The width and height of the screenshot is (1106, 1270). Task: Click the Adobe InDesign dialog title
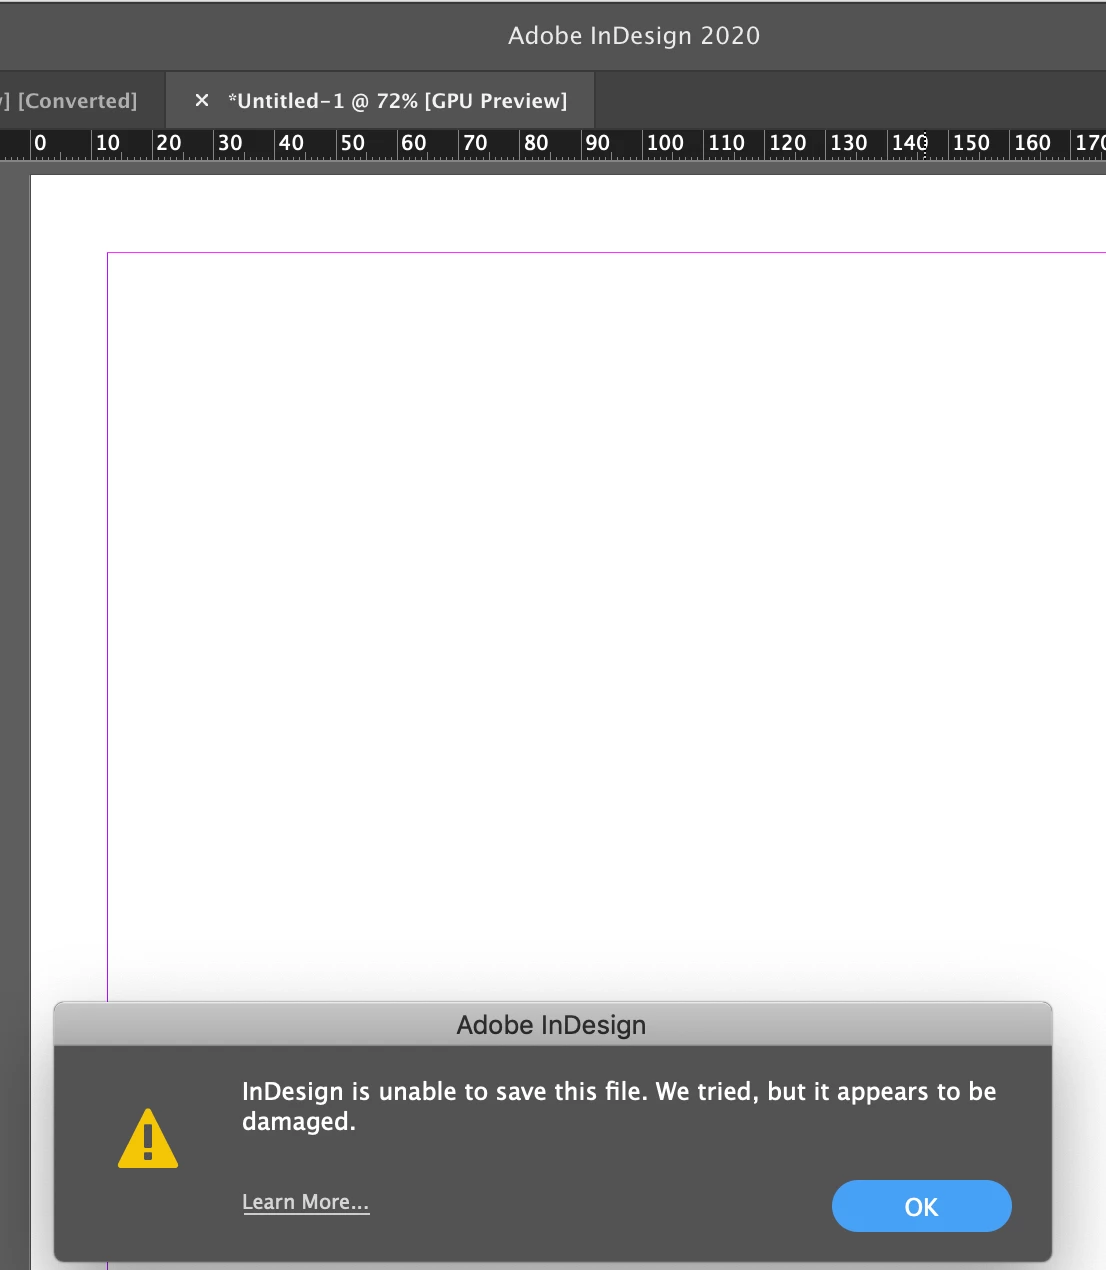coord(551,1025)
